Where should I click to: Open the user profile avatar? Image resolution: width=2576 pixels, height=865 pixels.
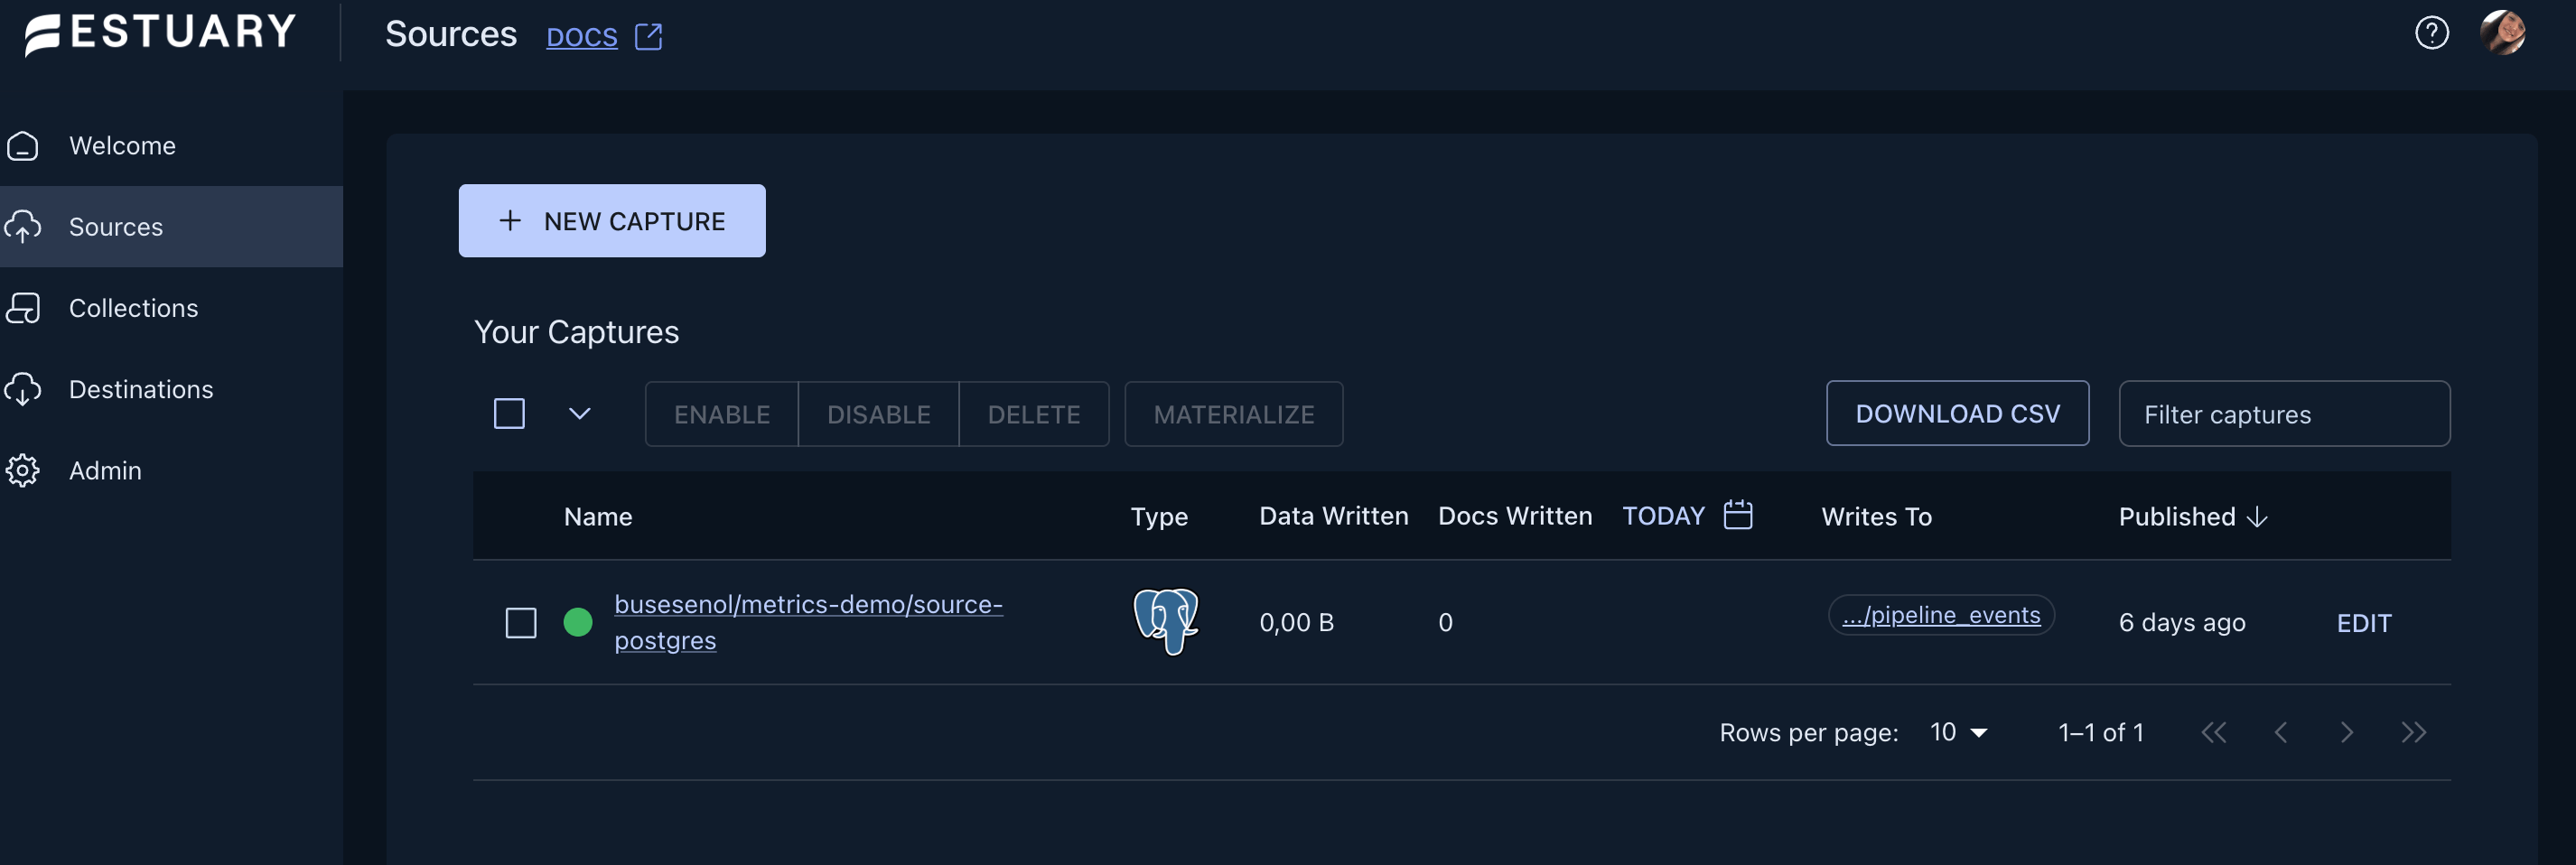[x=2502, y=33]
